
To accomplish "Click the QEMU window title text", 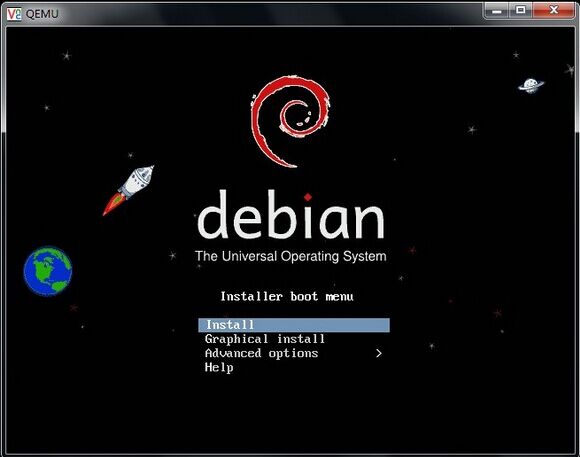I will point(42,14).
